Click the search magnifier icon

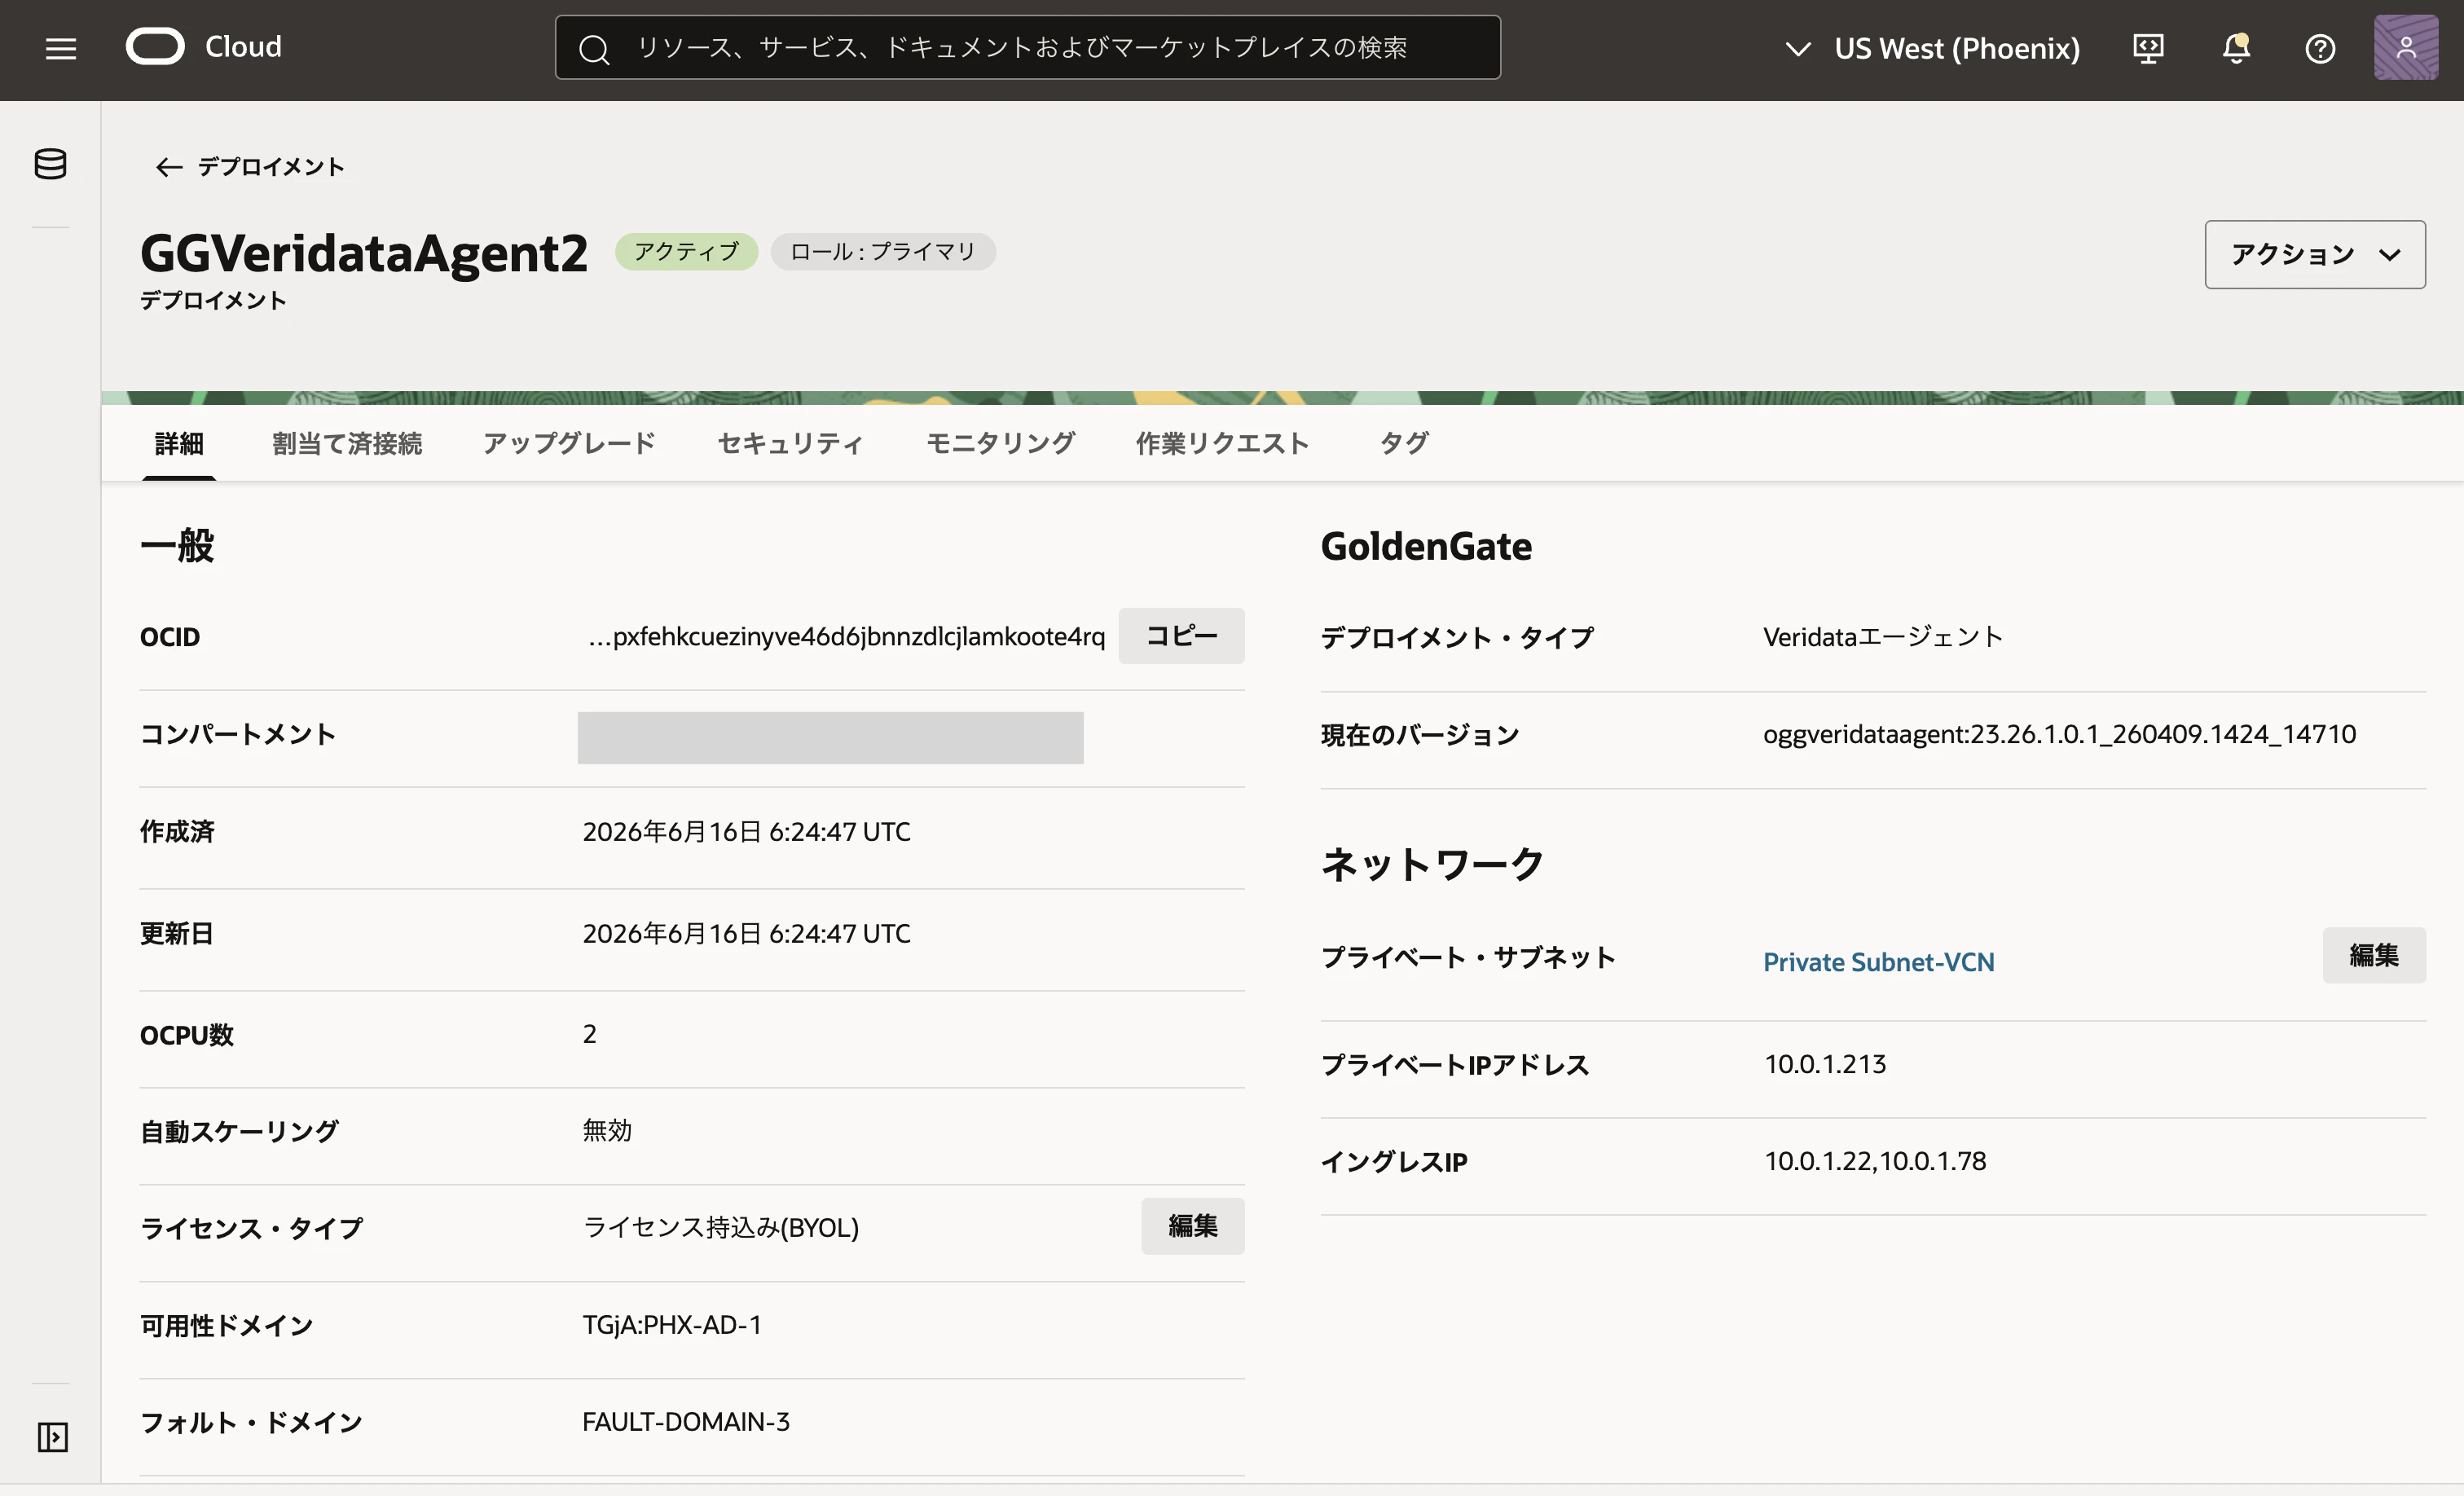[x=594, y=49]
